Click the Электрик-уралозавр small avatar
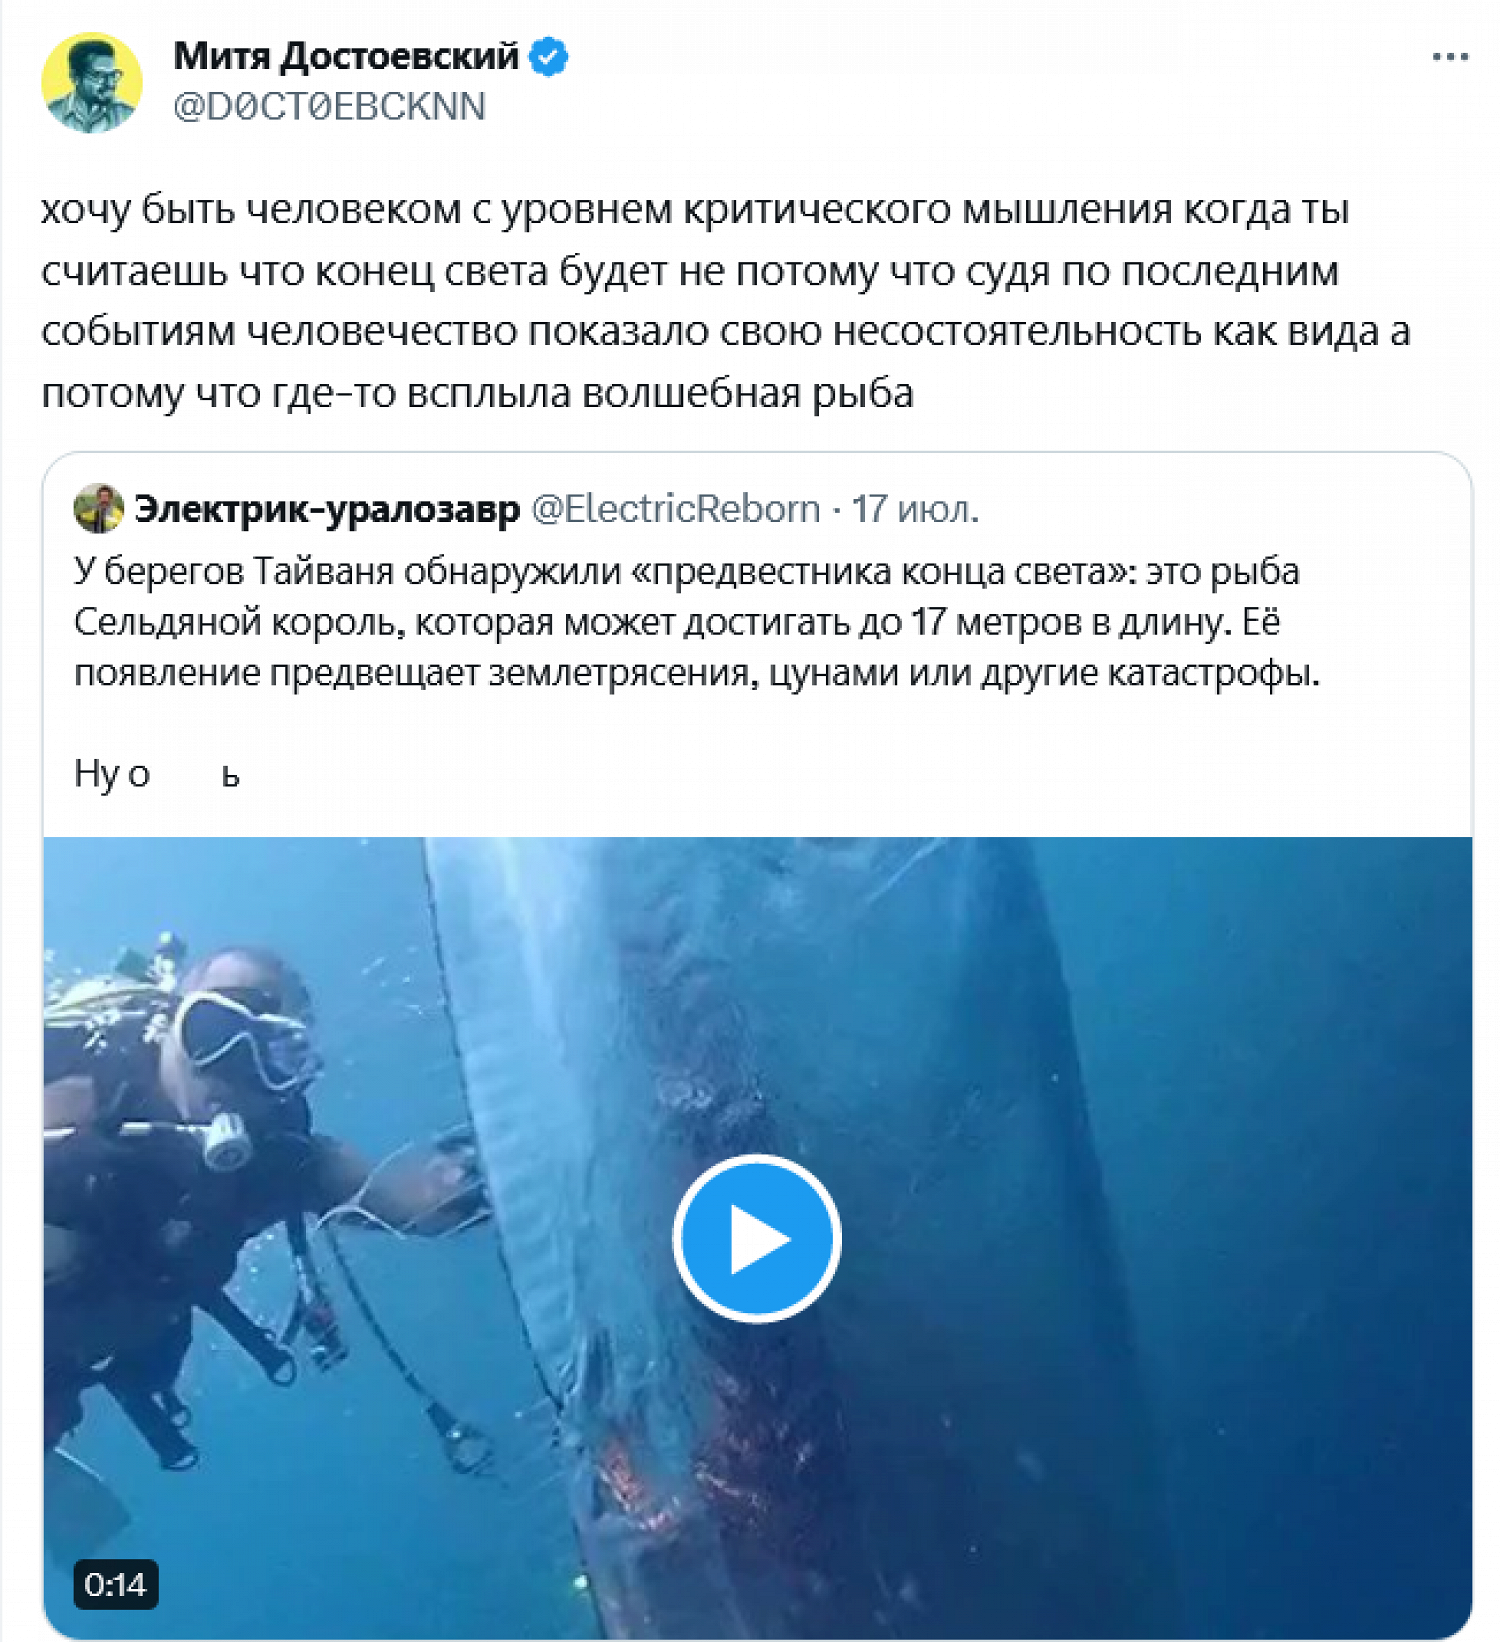This screenshot has height=1642, width=1500. point(98,509)
